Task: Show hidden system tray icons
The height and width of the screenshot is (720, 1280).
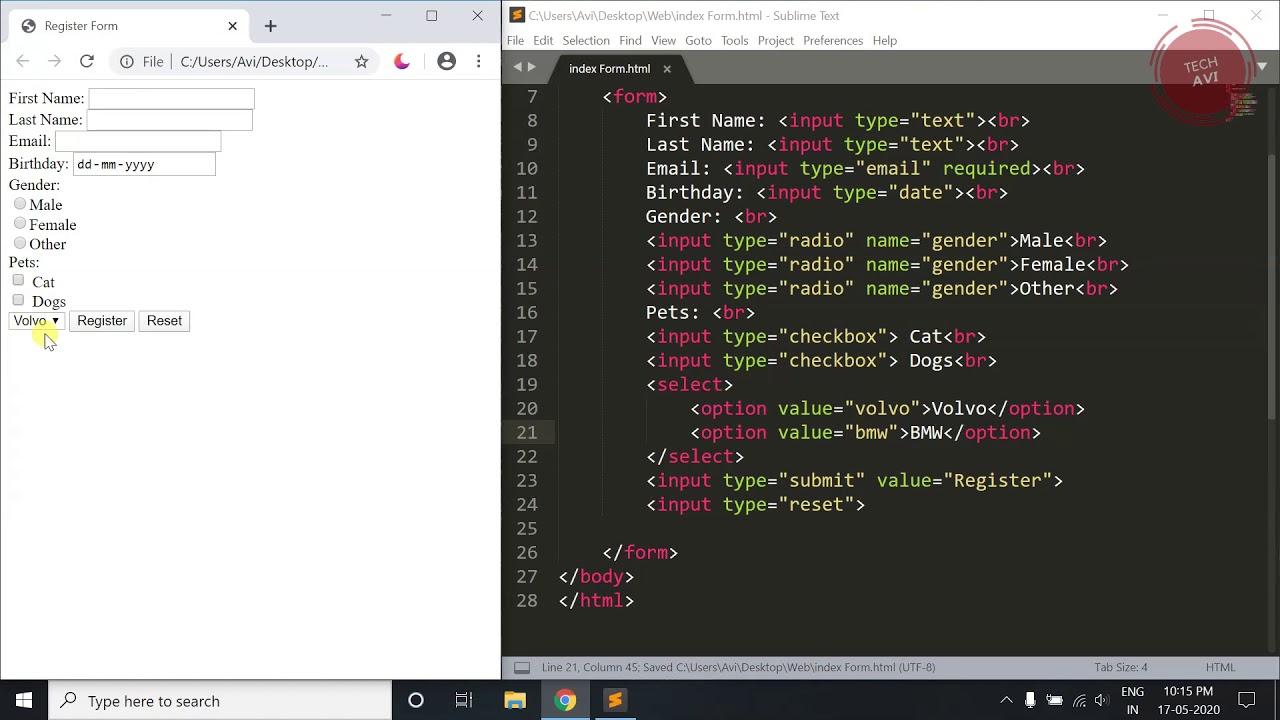Action: tap(1006, 701)
